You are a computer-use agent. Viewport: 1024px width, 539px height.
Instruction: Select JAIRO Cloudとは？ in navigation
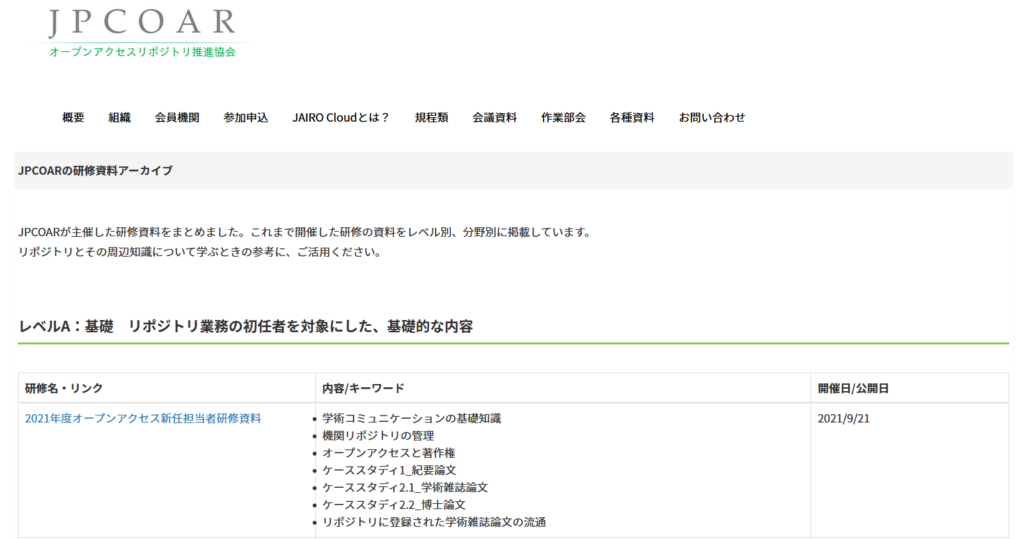pos(341,118)
